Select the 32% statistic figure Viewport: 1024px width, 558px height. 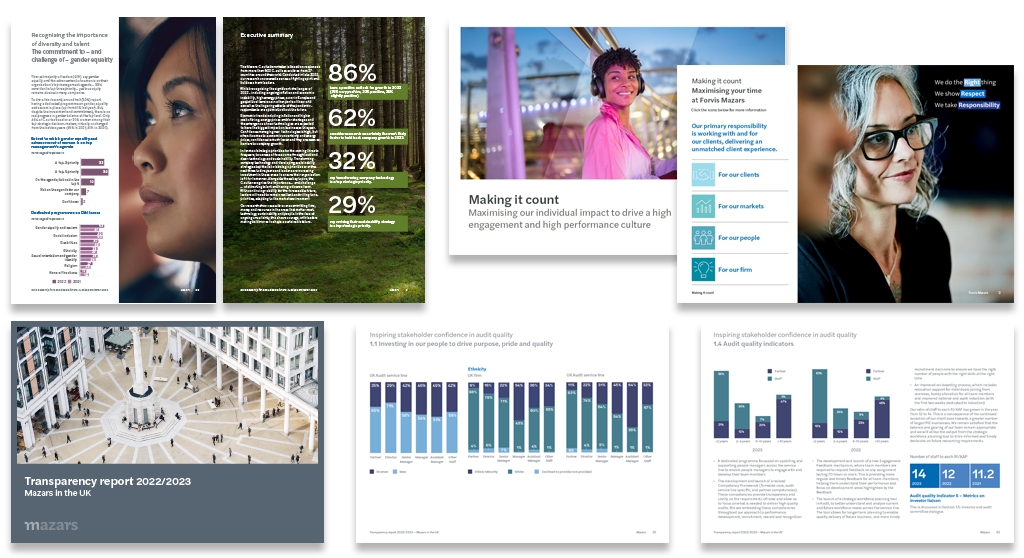click(x=352, y=162)
